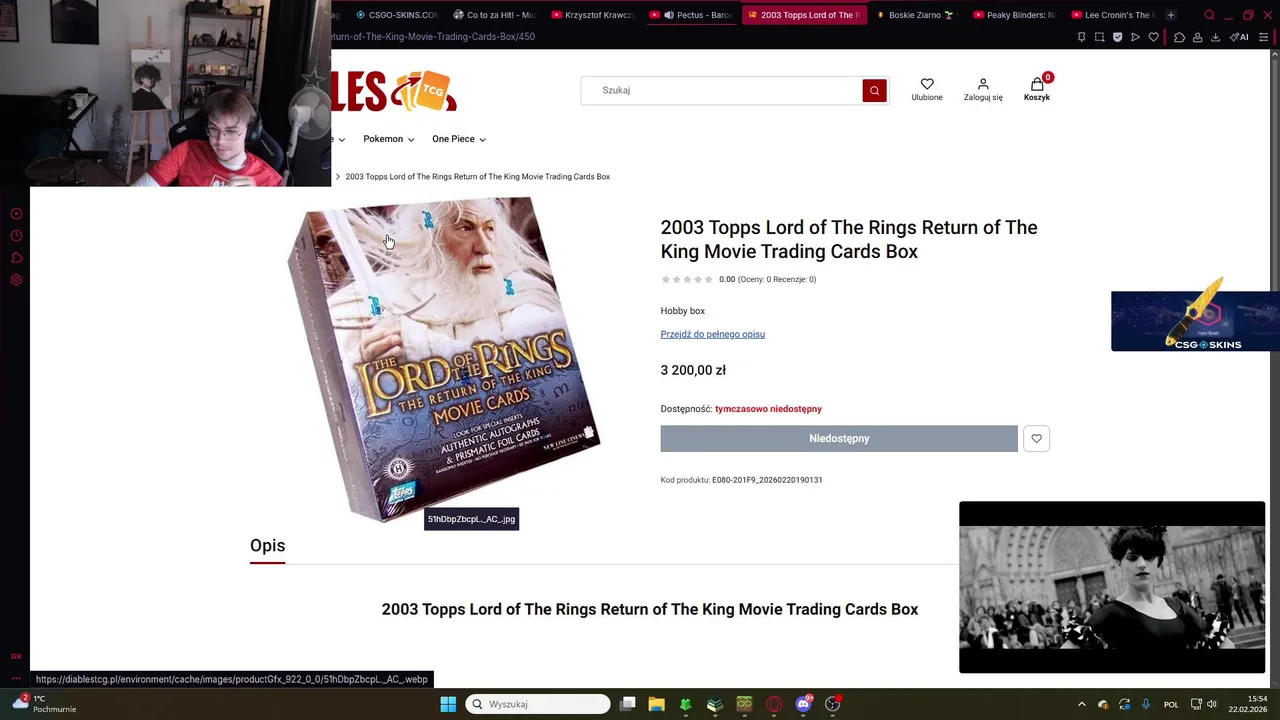Open Opera GX from taskbar
This screenshot has height=720, width=1280.
point(774,704)
